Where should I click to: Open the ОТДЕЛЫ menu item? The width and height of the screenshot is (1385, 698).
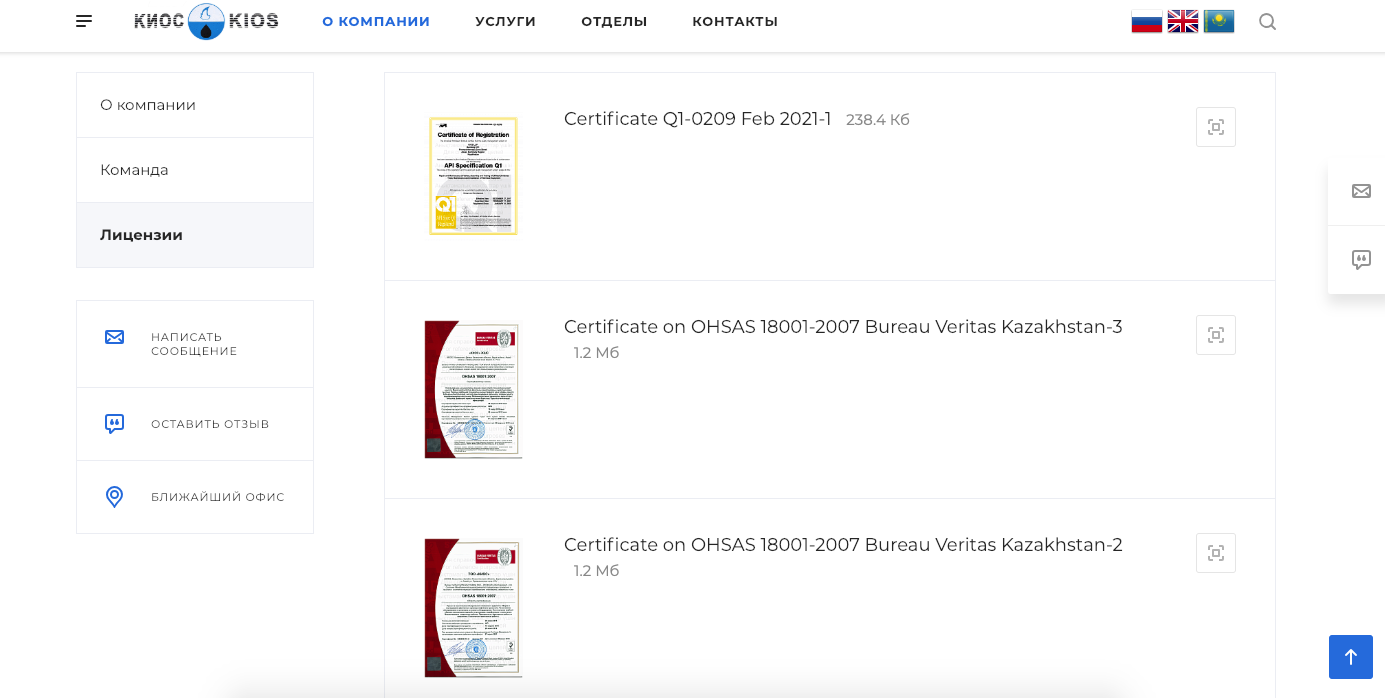pos(614,21)
